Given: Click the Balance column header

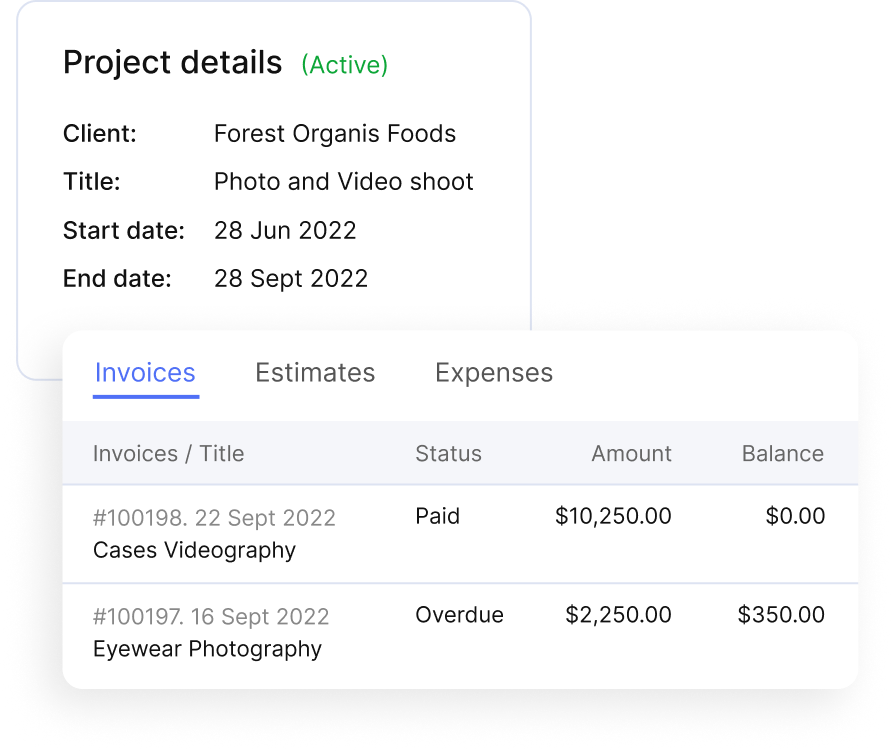Looking at the screenshot, I should (x=782, y=454).
